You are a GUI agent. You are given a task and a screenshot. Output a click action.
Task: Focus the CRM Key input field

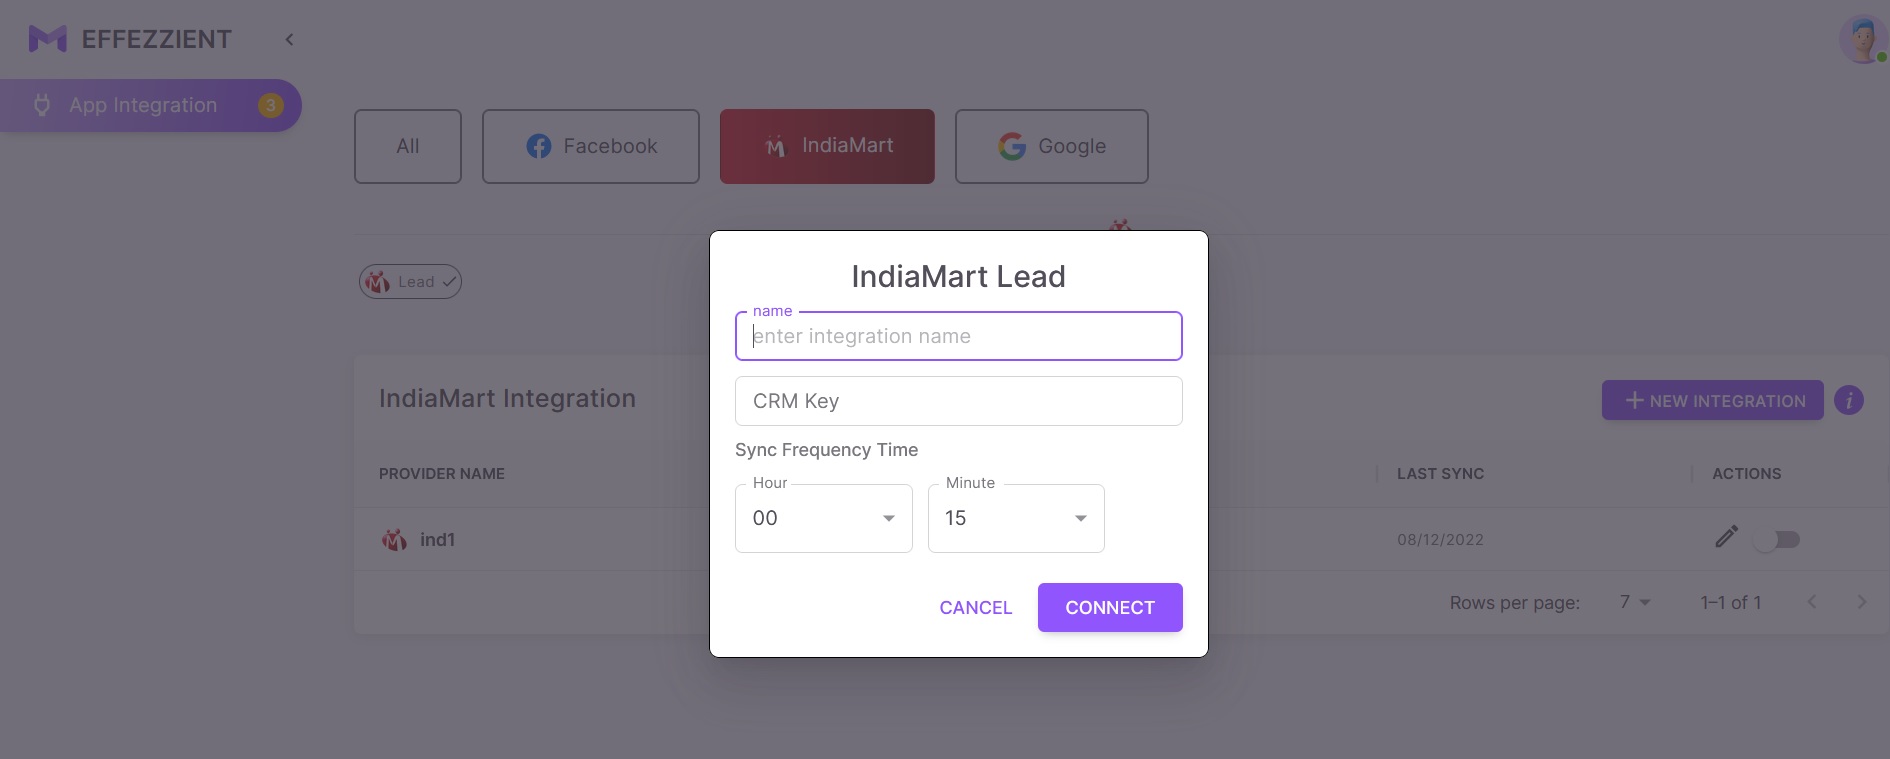coord(958,401)
